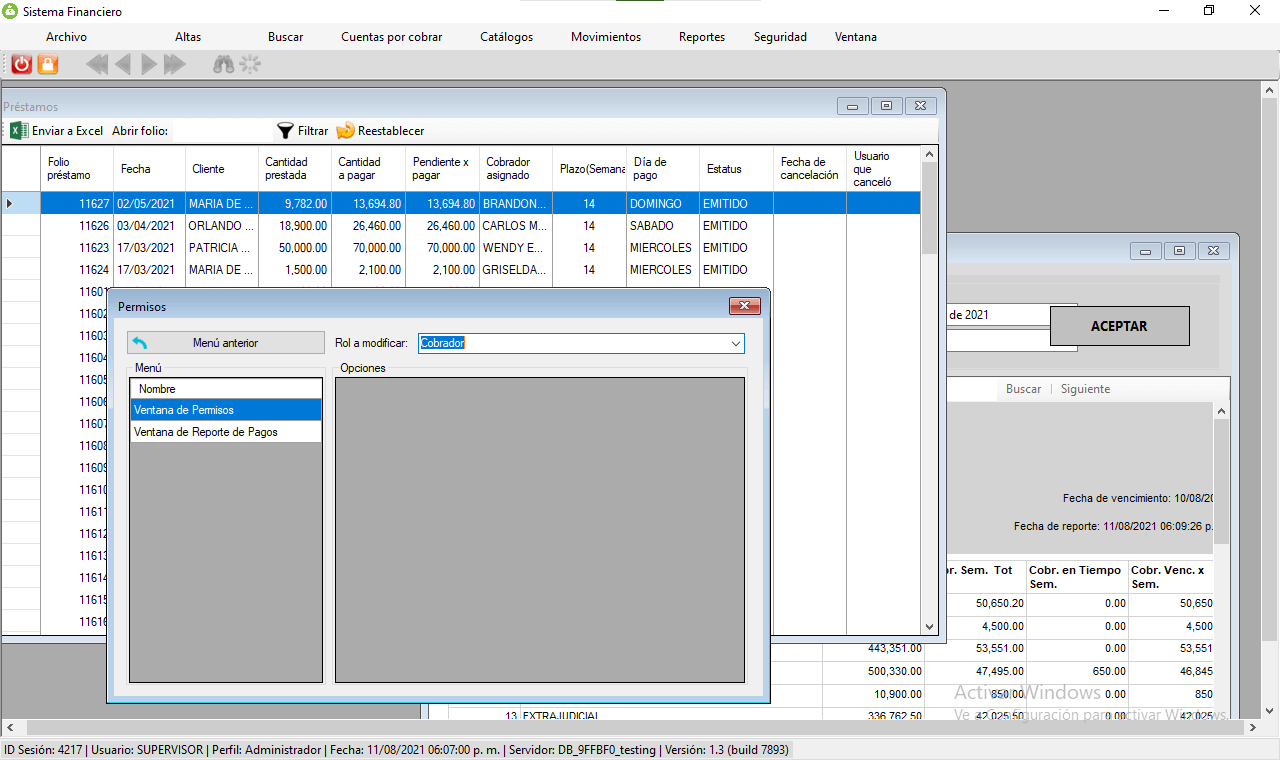The image size is (1280, 760).
Task: Open the Catálogos menu
Action: click(x=506, y=37)
